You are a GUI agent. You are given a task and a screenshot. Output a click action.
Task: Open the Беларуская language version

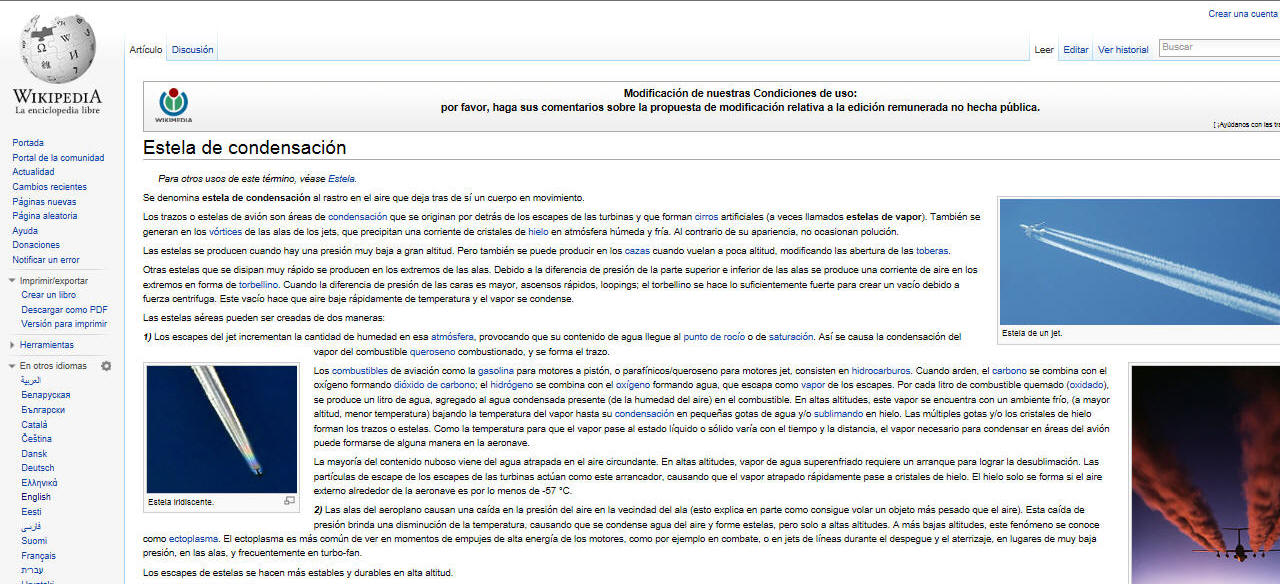coord(45,395)
